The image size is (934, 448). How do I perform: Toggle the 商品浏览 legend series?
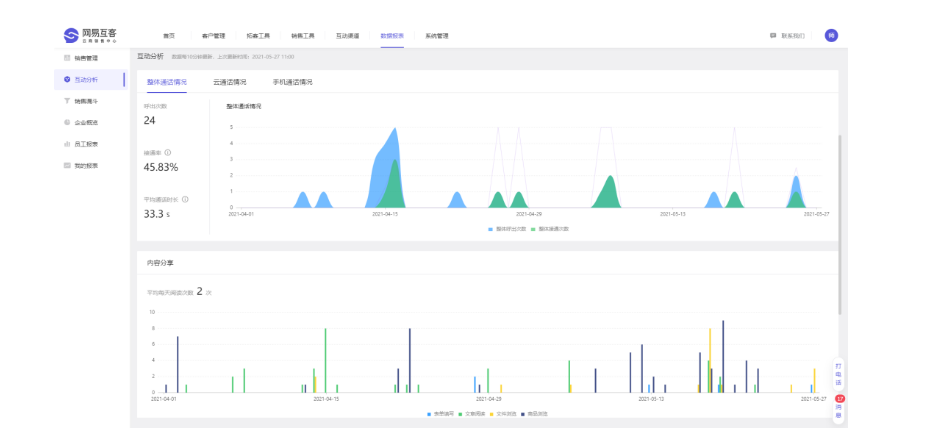(534, 413)
